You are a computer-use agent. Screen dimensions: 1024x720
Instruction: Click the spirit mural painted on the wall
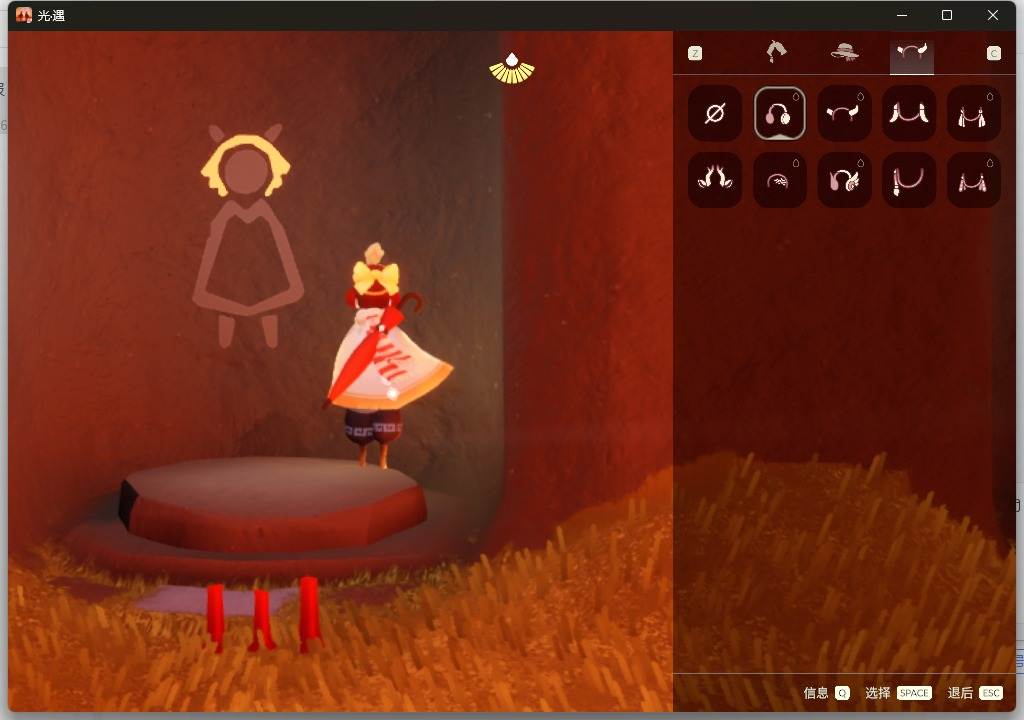tap(247, 235)
